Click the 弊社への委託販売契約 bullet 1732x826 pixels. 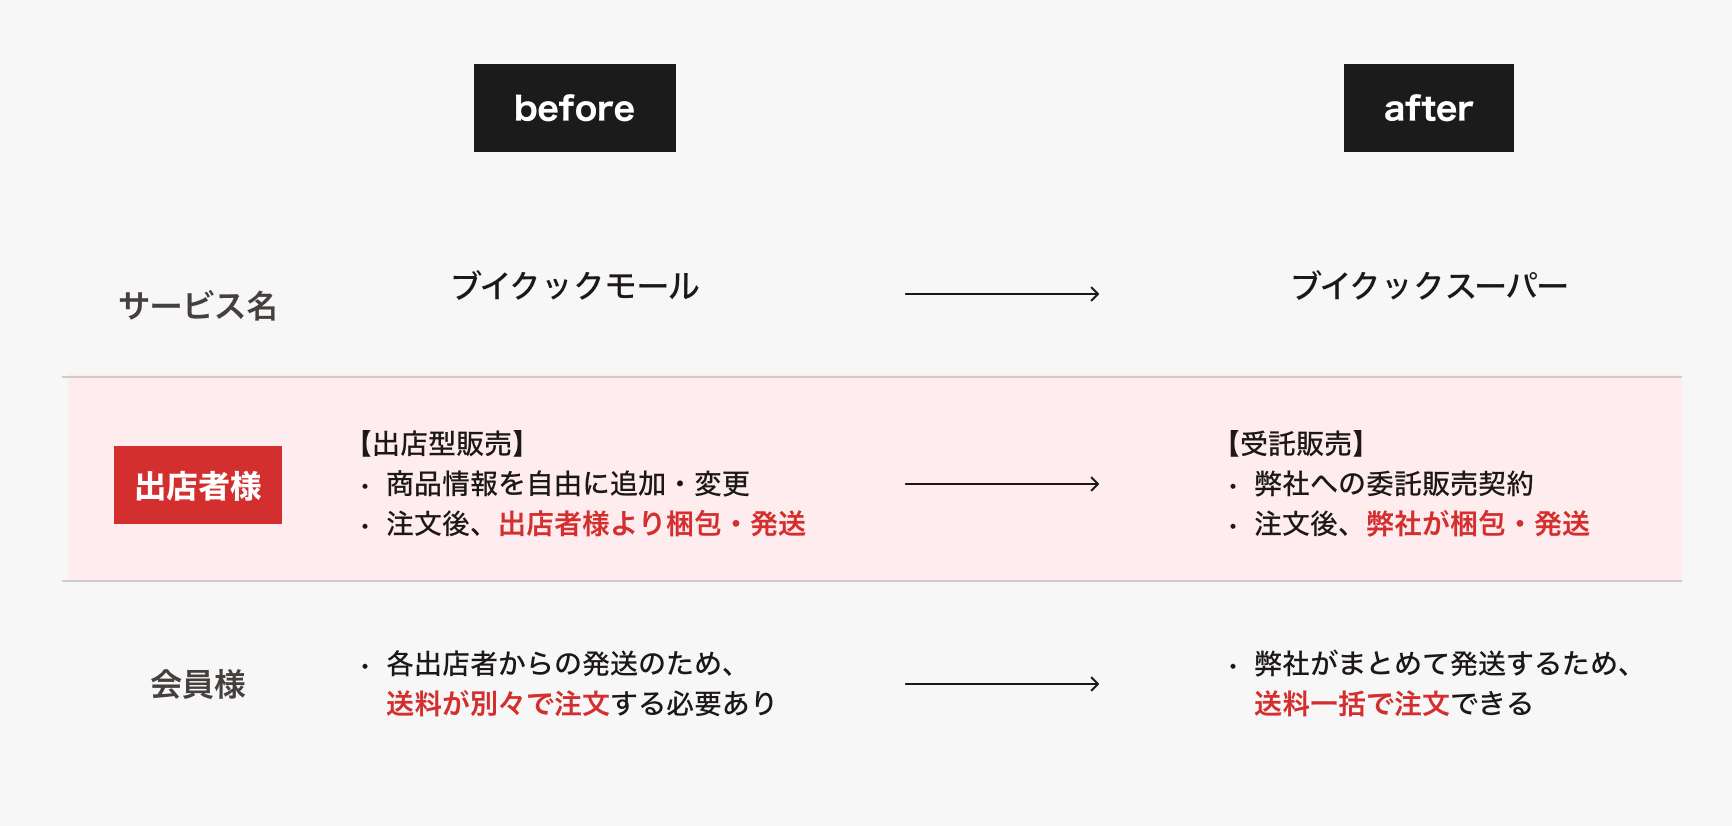1393,484
